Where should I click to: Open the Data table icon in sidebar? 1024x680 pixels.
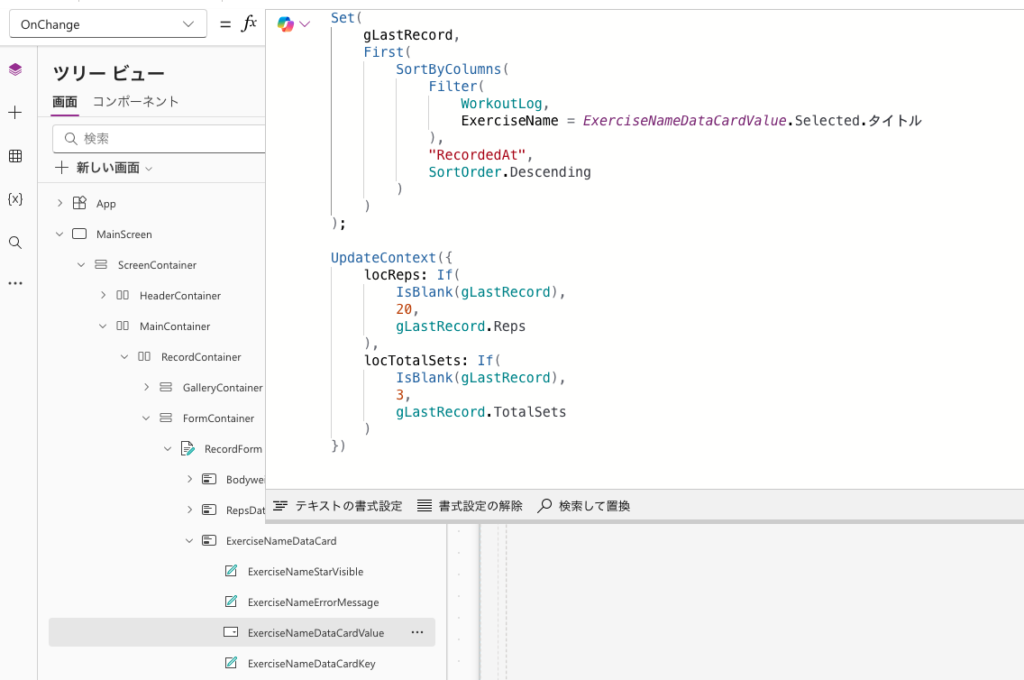click(15, 155)
